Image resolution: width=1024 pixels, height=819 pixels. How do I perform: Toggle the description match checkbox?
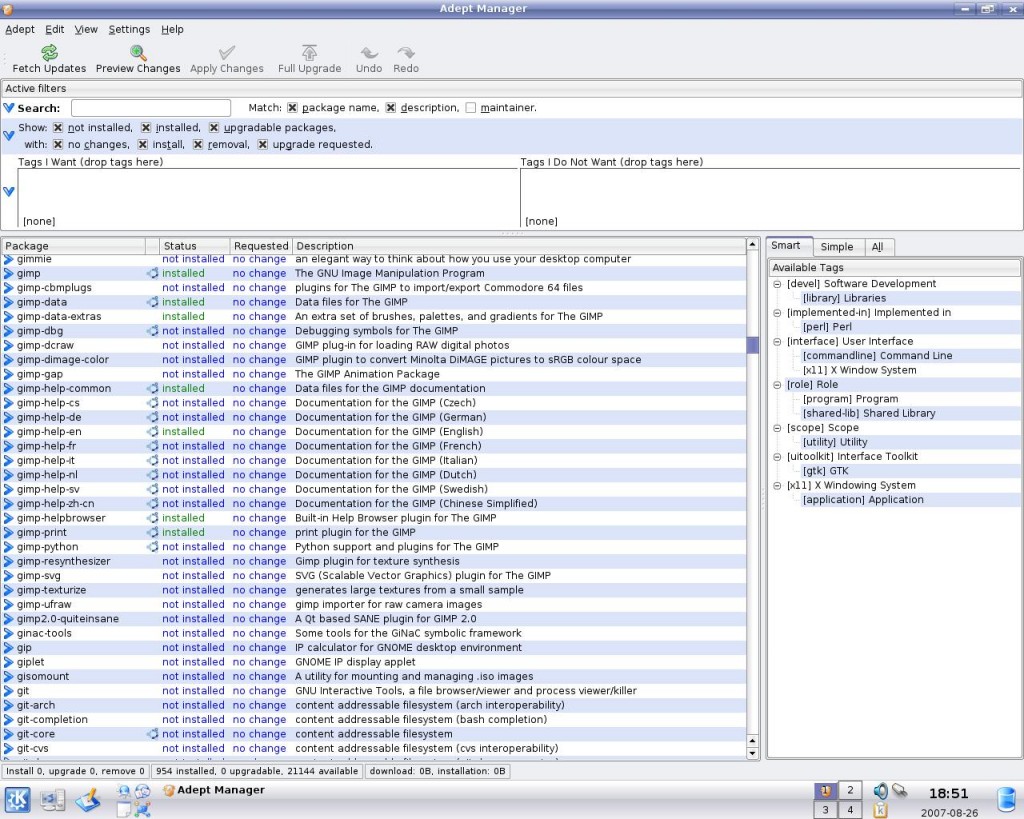tap(391, 108)
